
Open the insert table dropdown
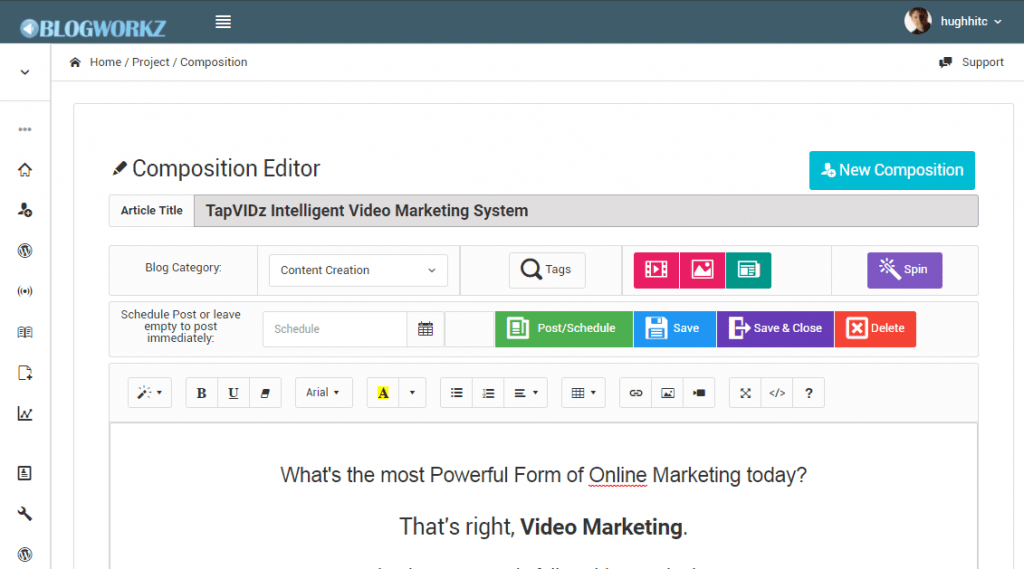pos(583,393)
